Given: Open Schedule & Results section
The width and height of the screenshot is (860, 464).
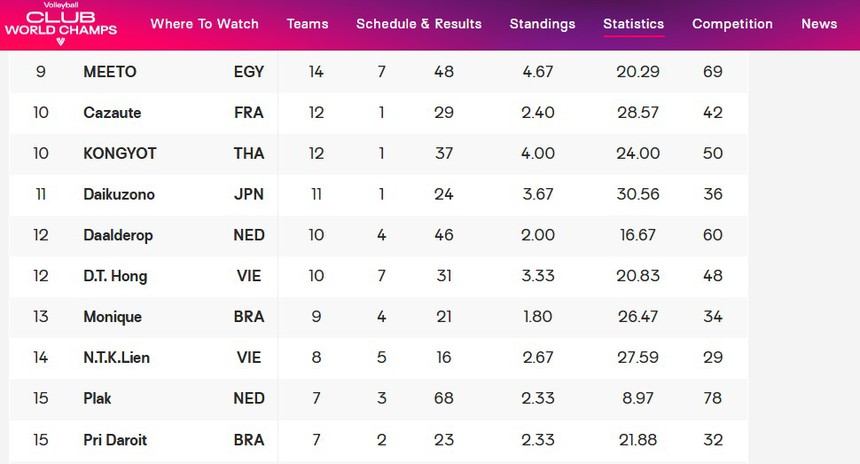Looking at the screenshot, I should (418, 24).
